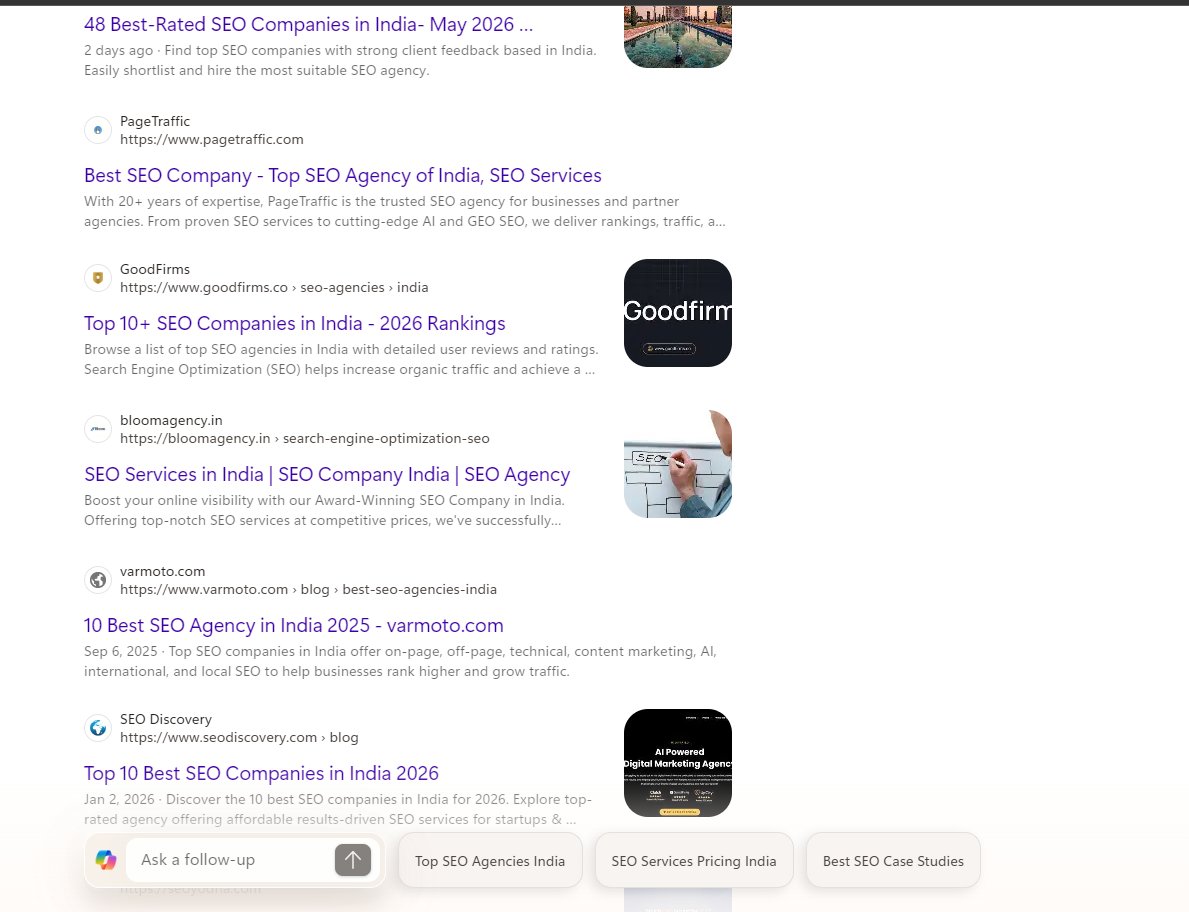
Task: Open '48 Best-Rated SEO Companies in India' result
Action: [308, 25]
